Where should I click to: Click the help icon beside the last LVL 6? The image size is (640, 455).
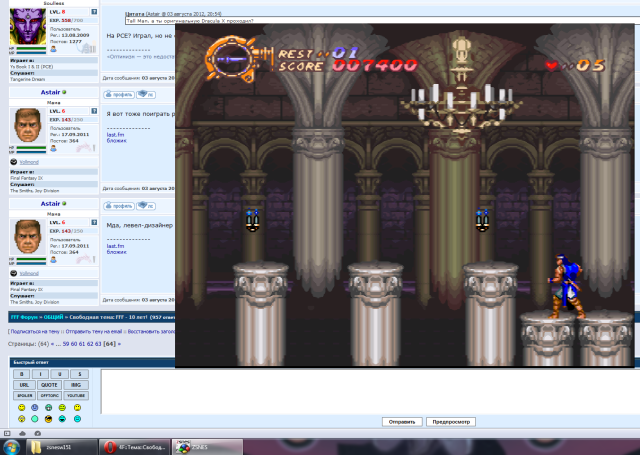(x=94, y=222)
